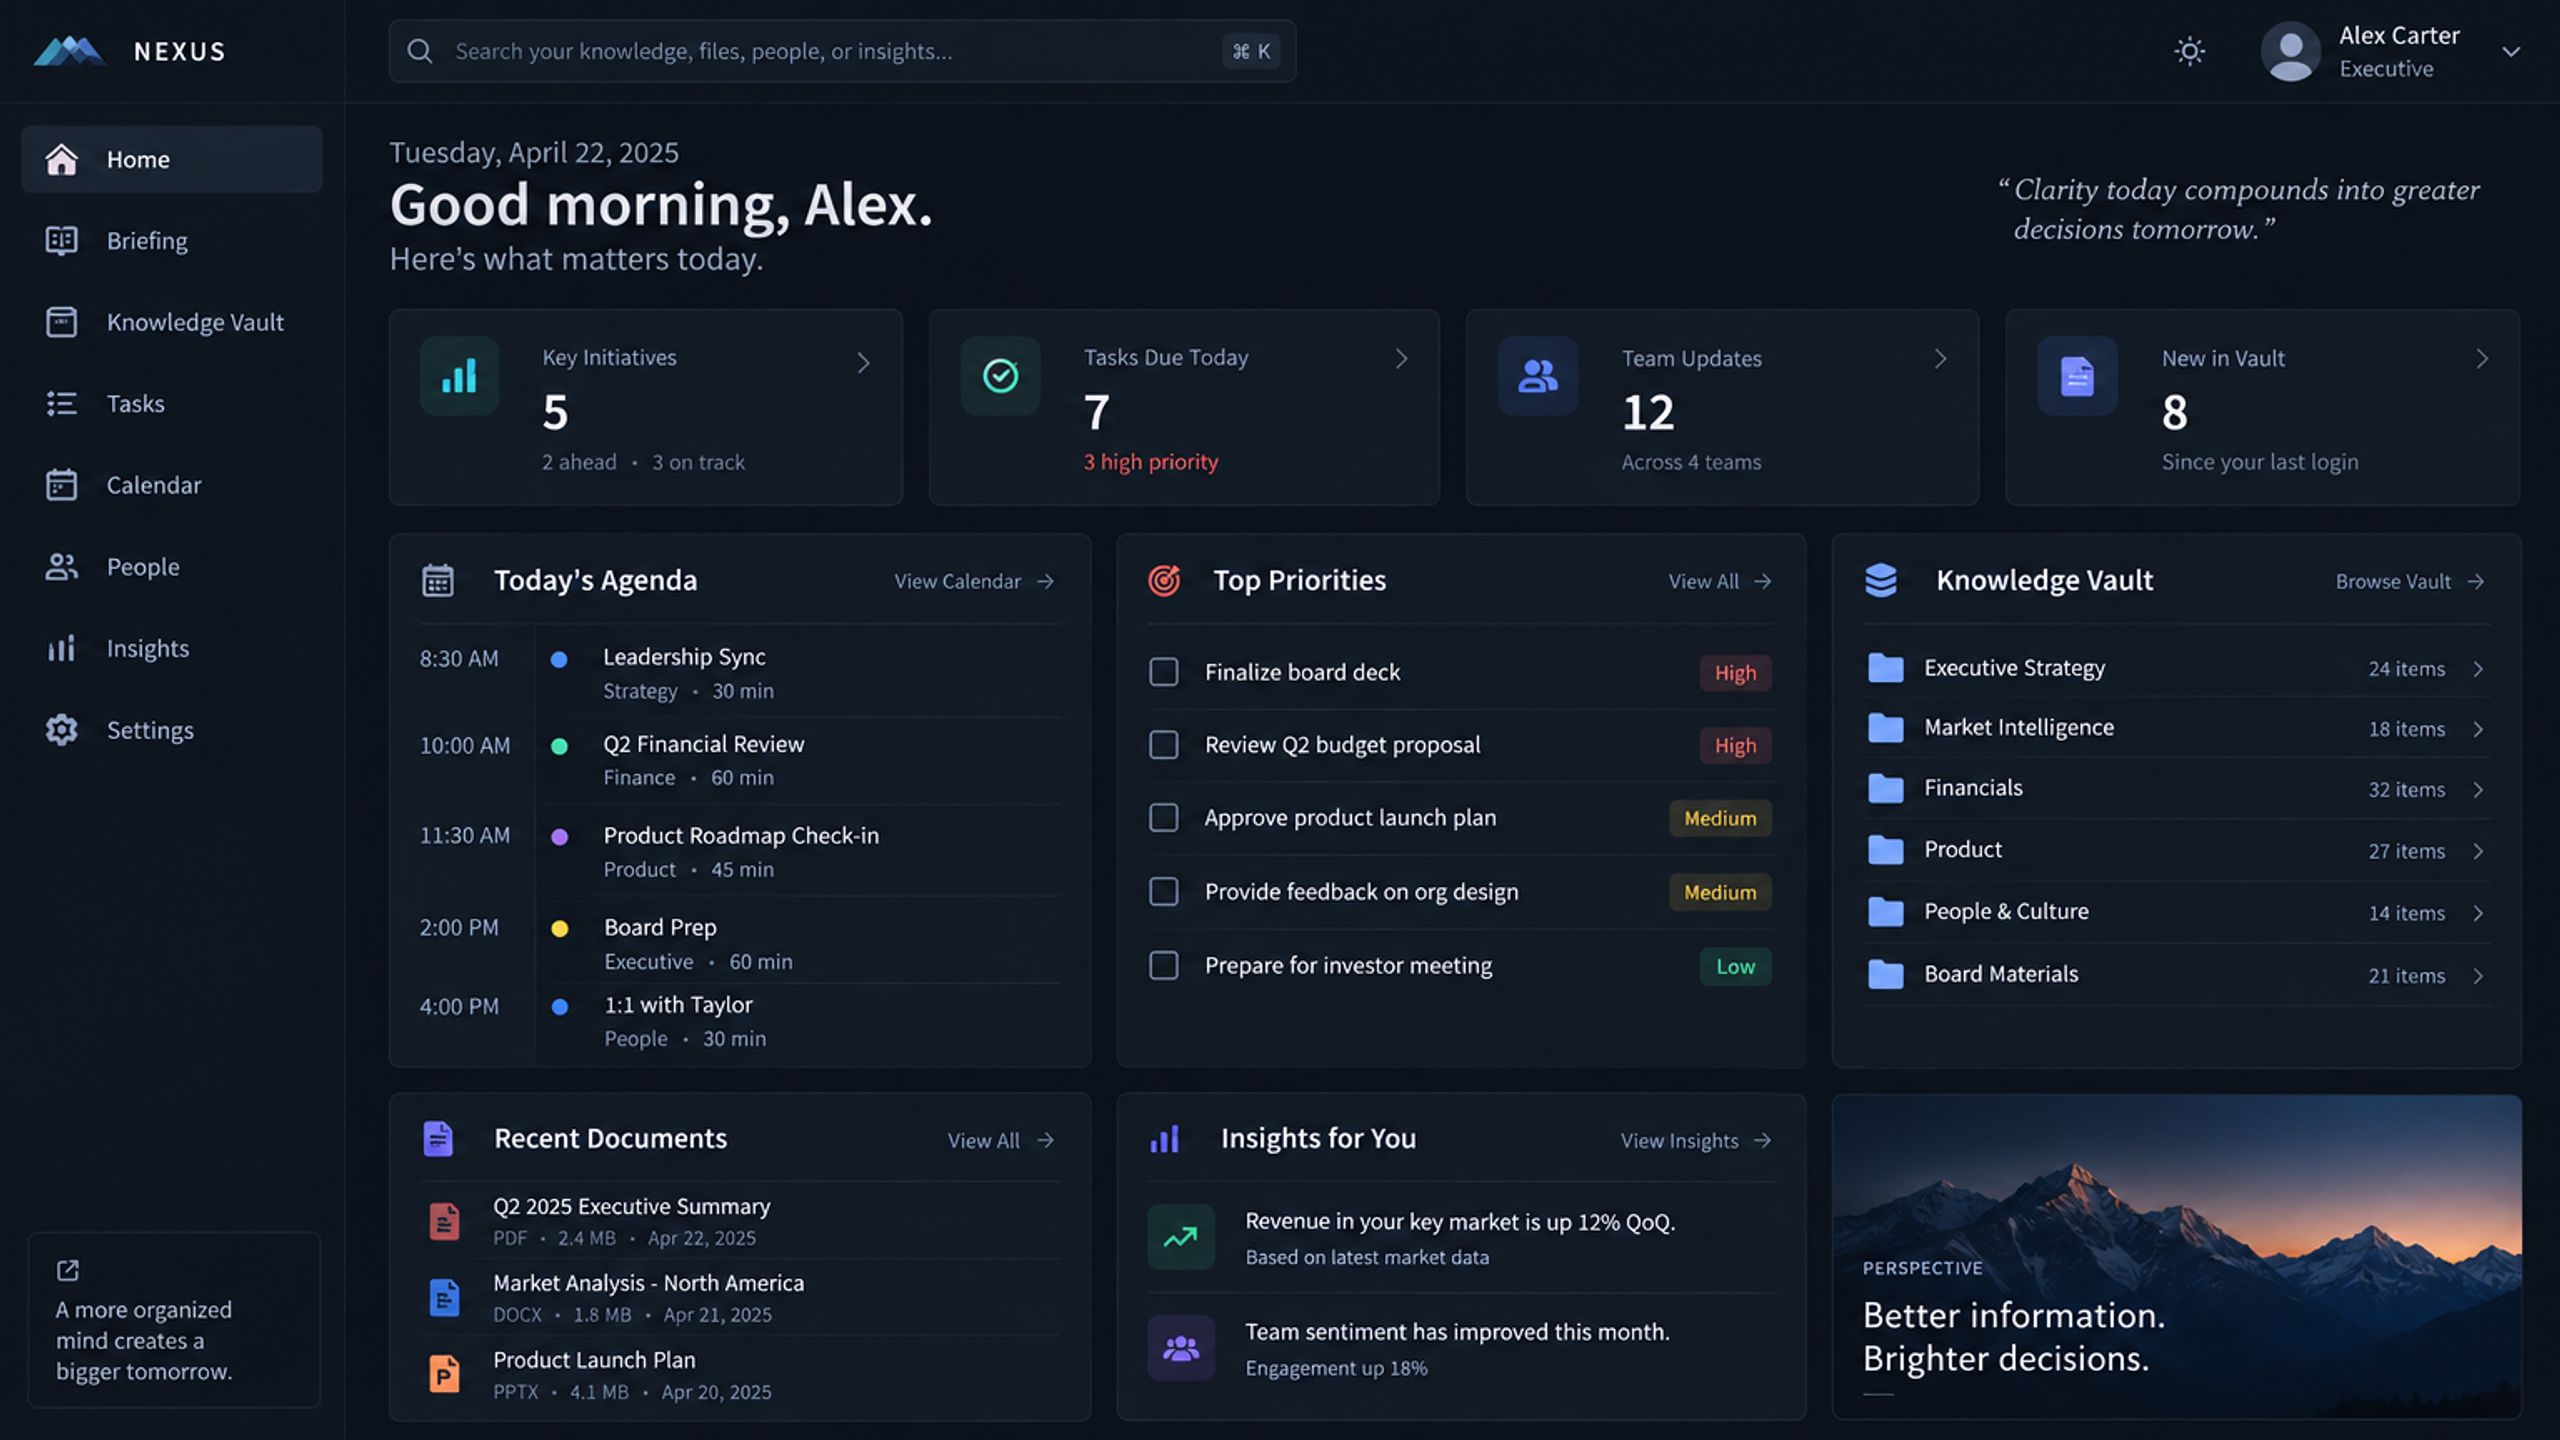Mark Prepare for investor meeting as done
The width and height of the screenshot is (2560, 1440).
1163,966
